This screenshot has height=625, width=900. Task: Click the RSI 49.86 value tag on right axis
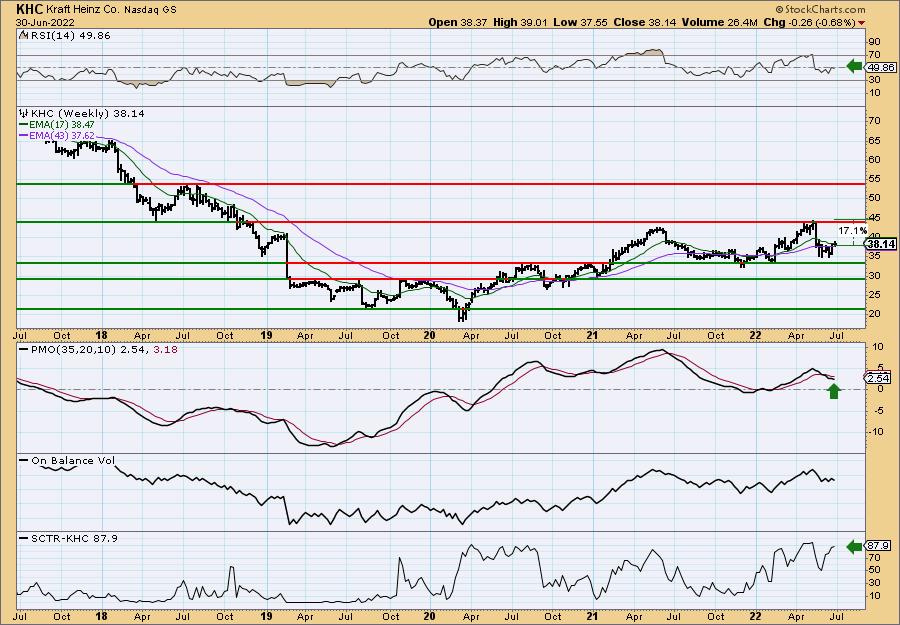(879, 67)
